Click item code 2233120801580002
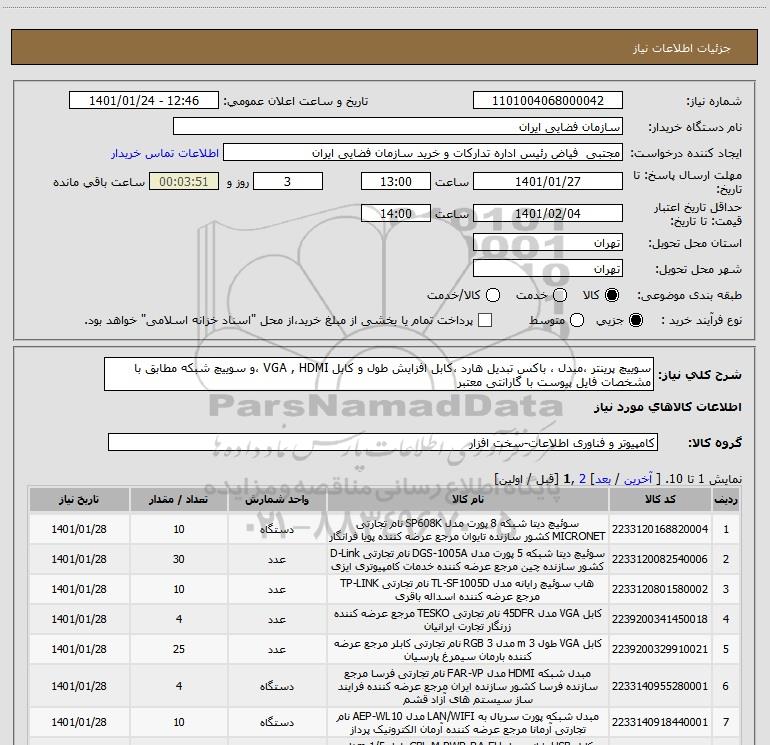 (660, 589)
